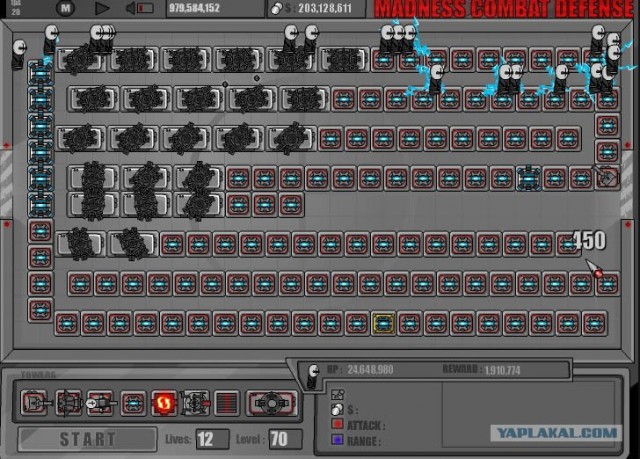
Task: Click the blue RANGE stat icon
Action: click(337, 440)
